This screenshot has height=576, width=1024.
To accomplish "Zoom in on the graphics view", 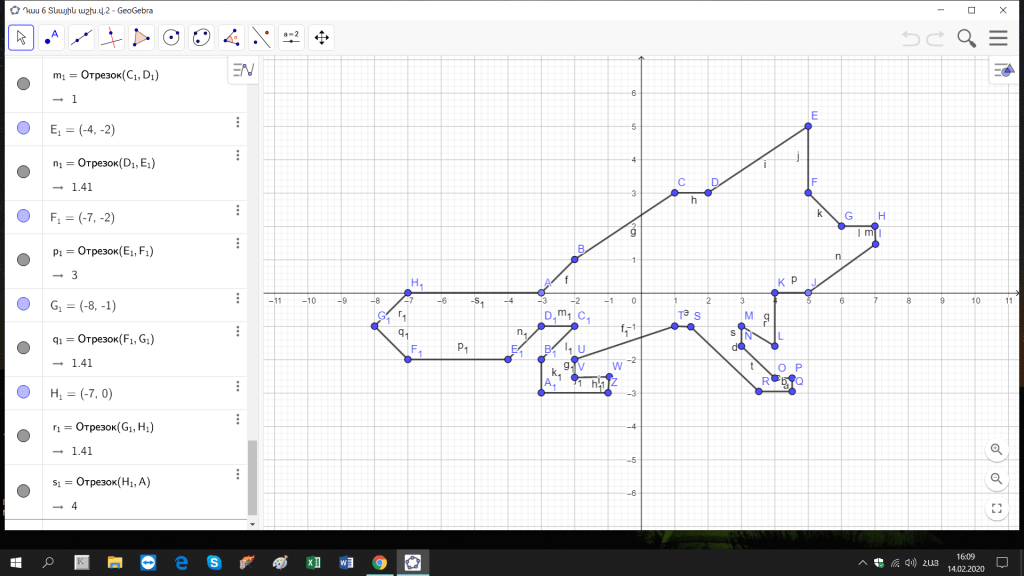I will [996, 449].
